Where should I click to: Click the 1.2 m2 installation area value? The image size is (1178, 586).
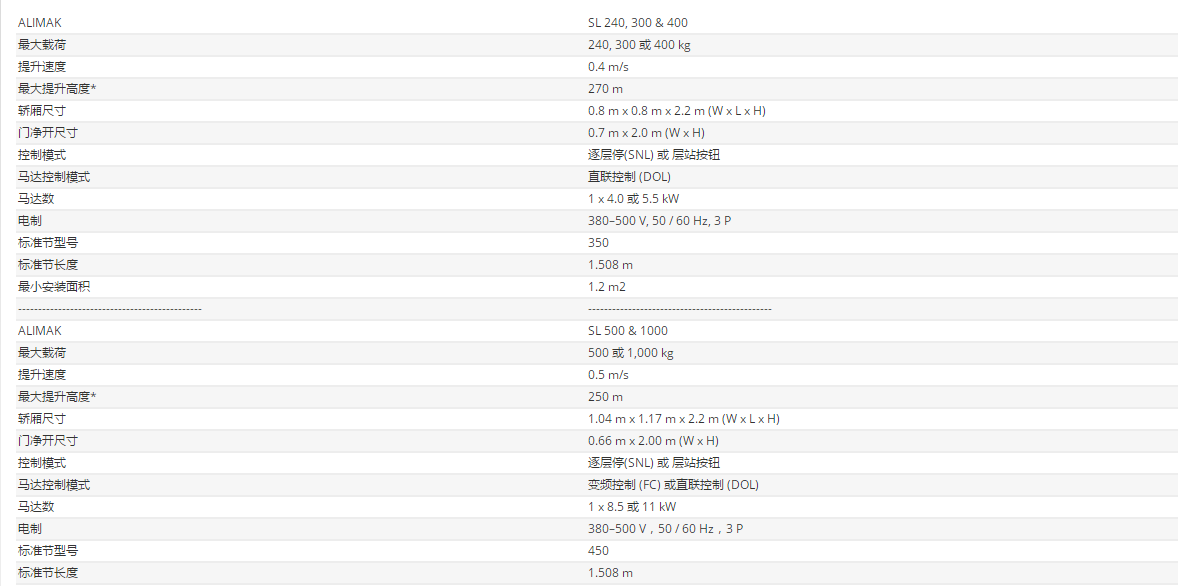pos(607,287)
